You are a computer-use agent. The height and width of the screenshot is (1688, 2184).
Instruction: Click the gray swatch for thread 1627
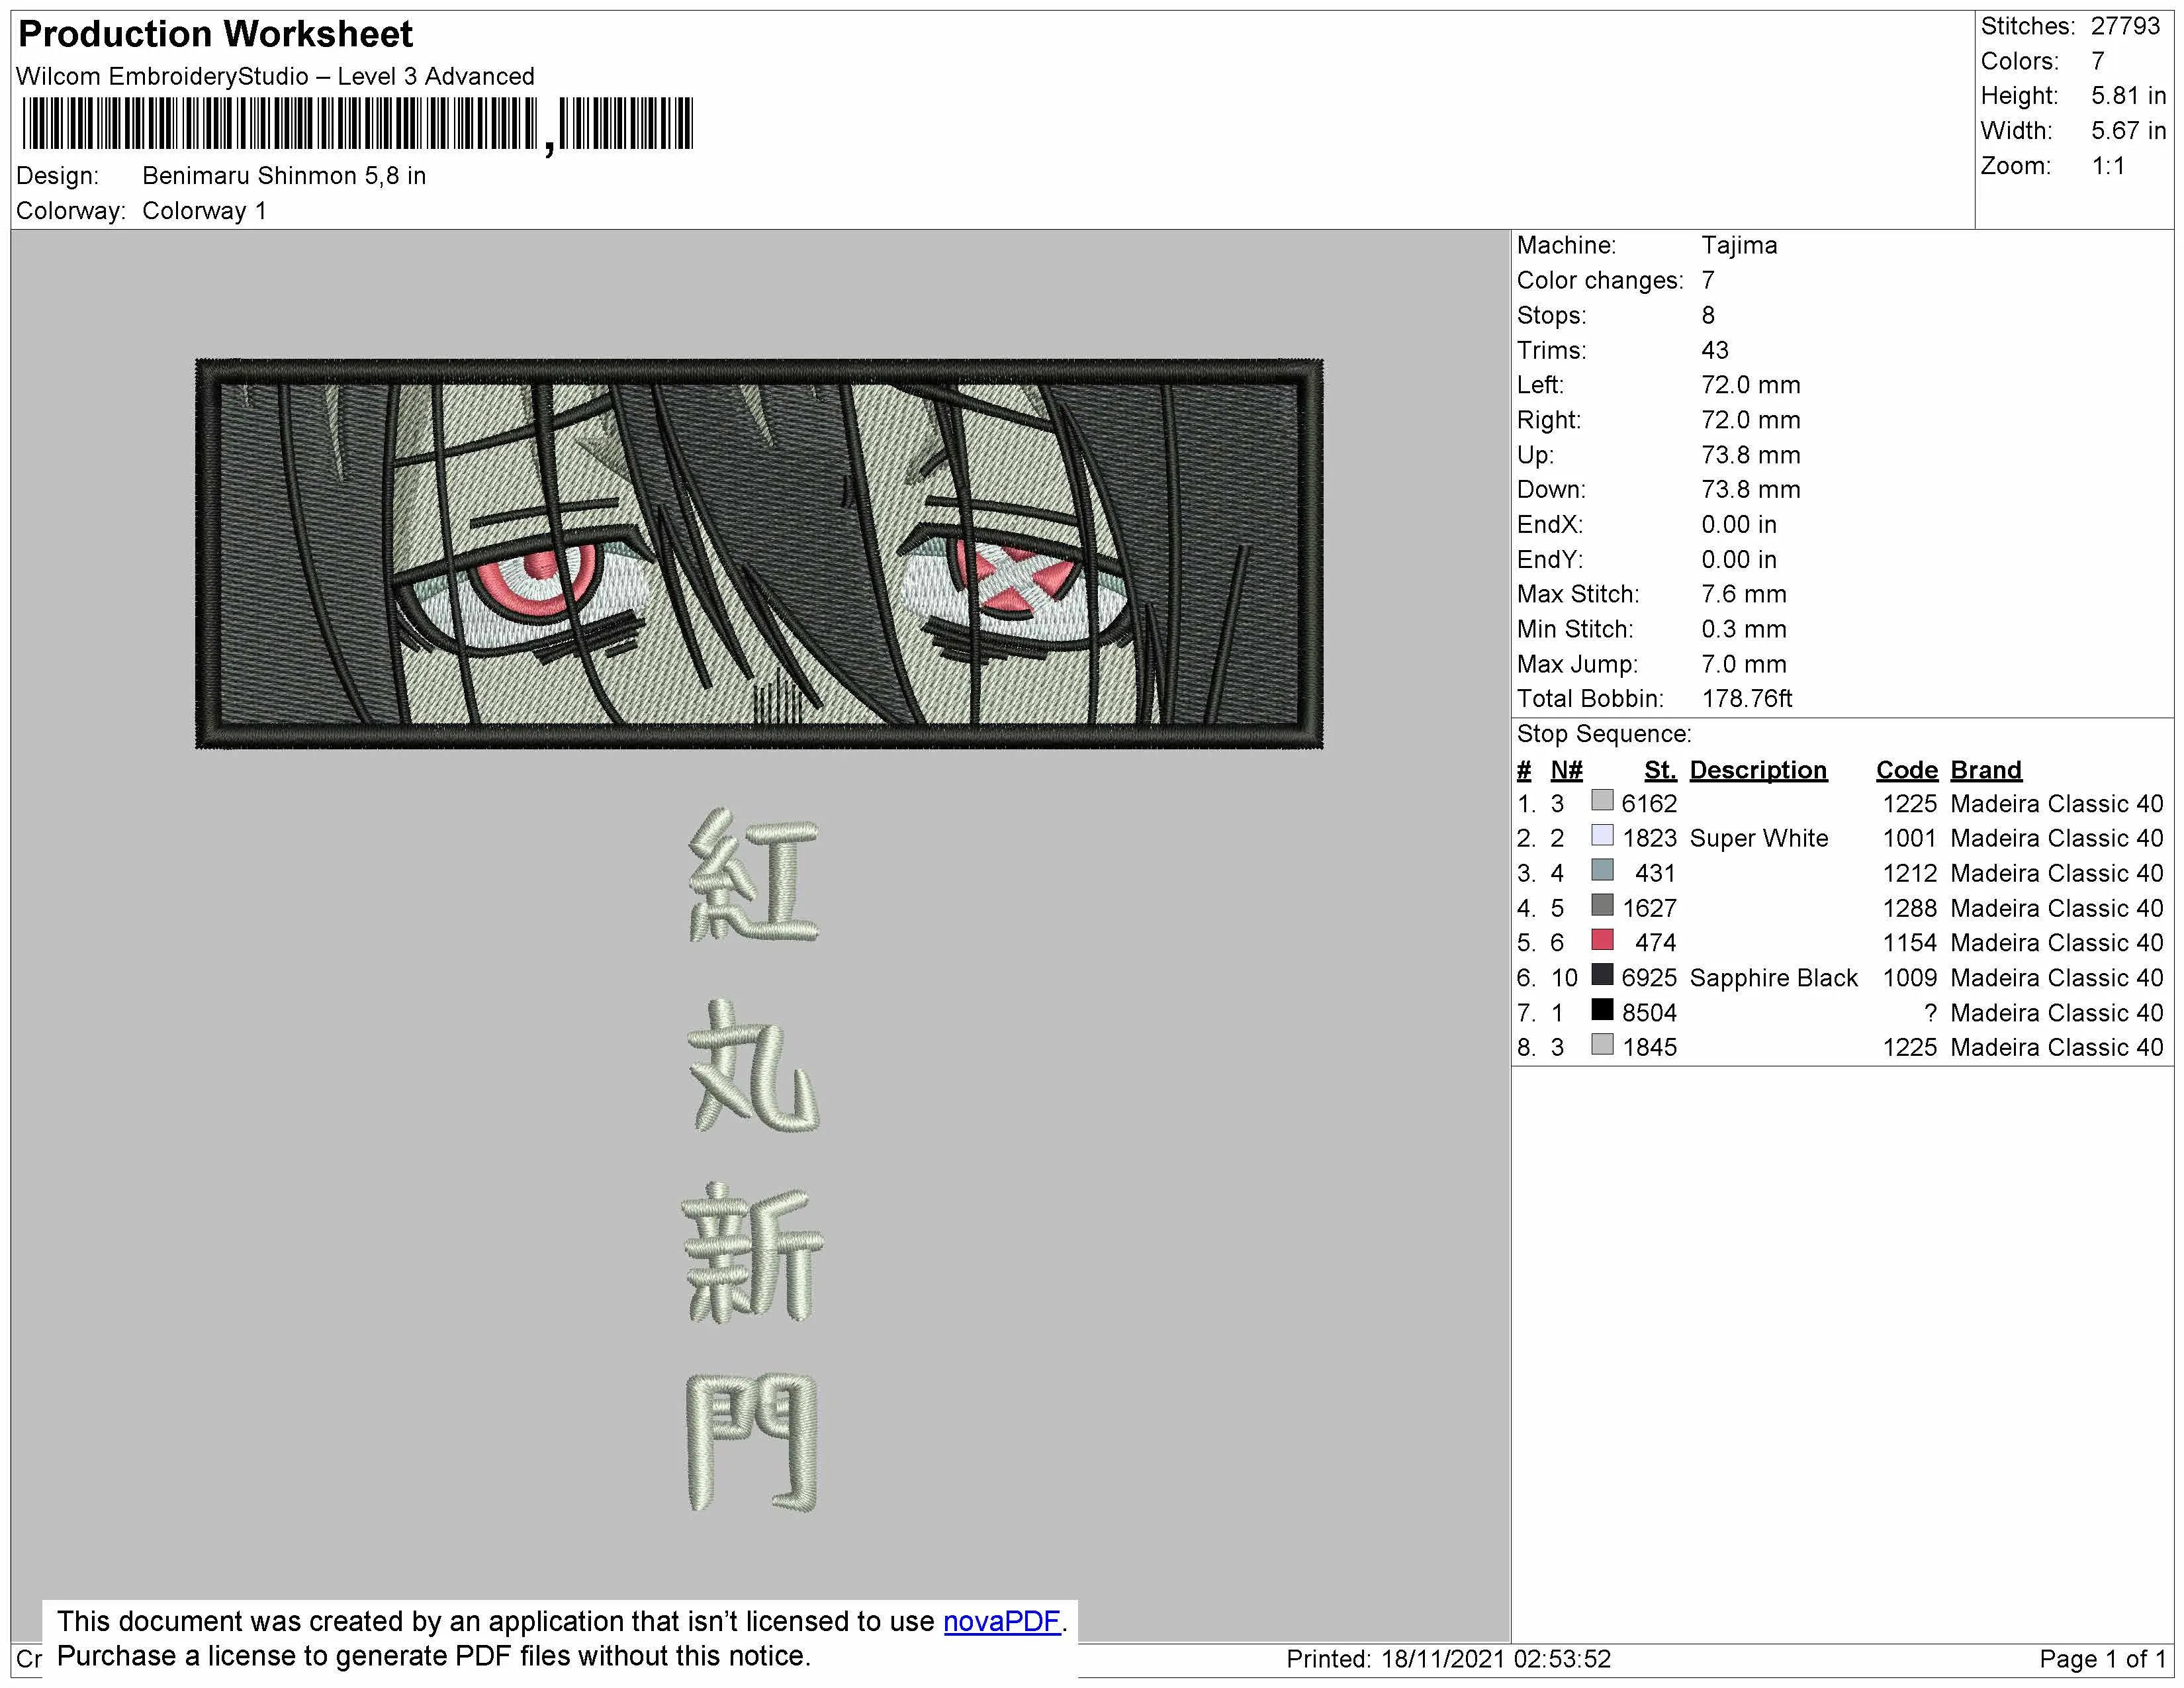tap(1602, 905)
